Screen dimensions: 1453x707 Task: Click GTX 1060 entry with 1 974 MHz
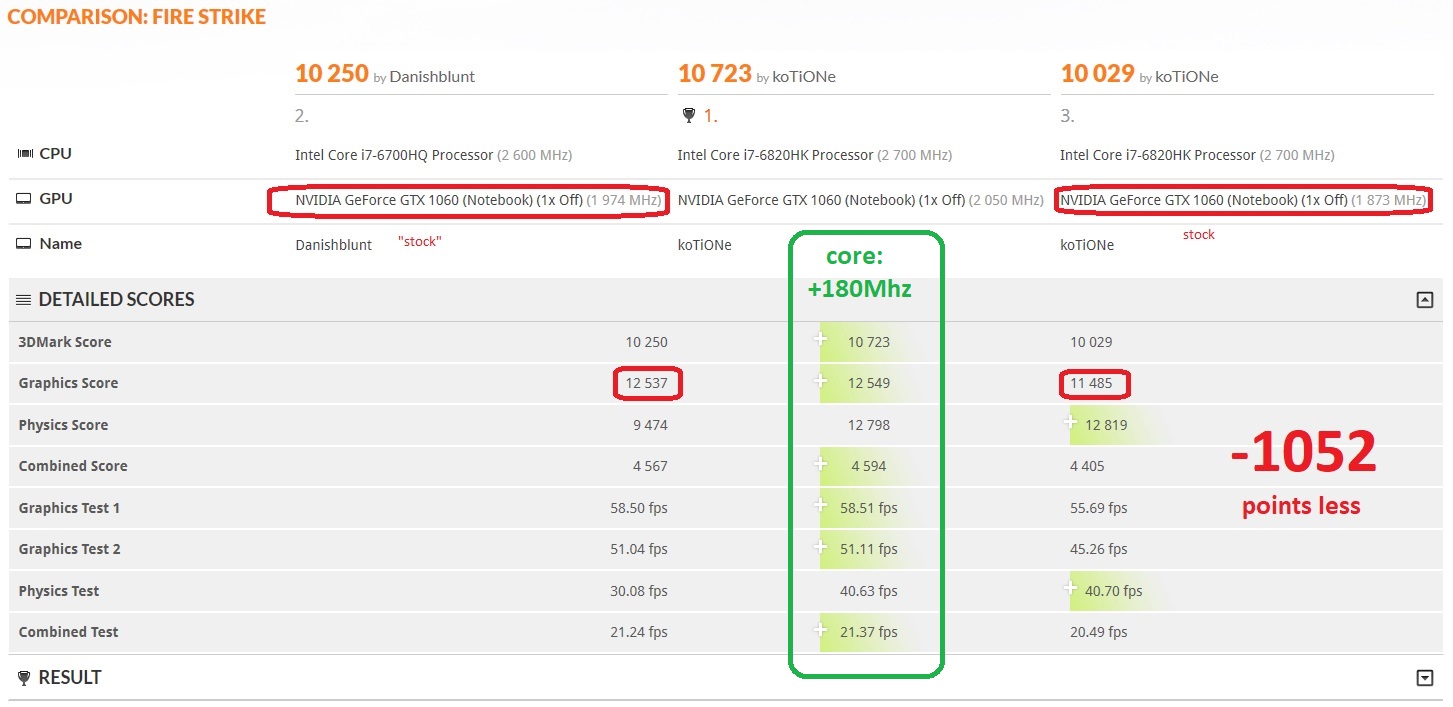(478, 200)
